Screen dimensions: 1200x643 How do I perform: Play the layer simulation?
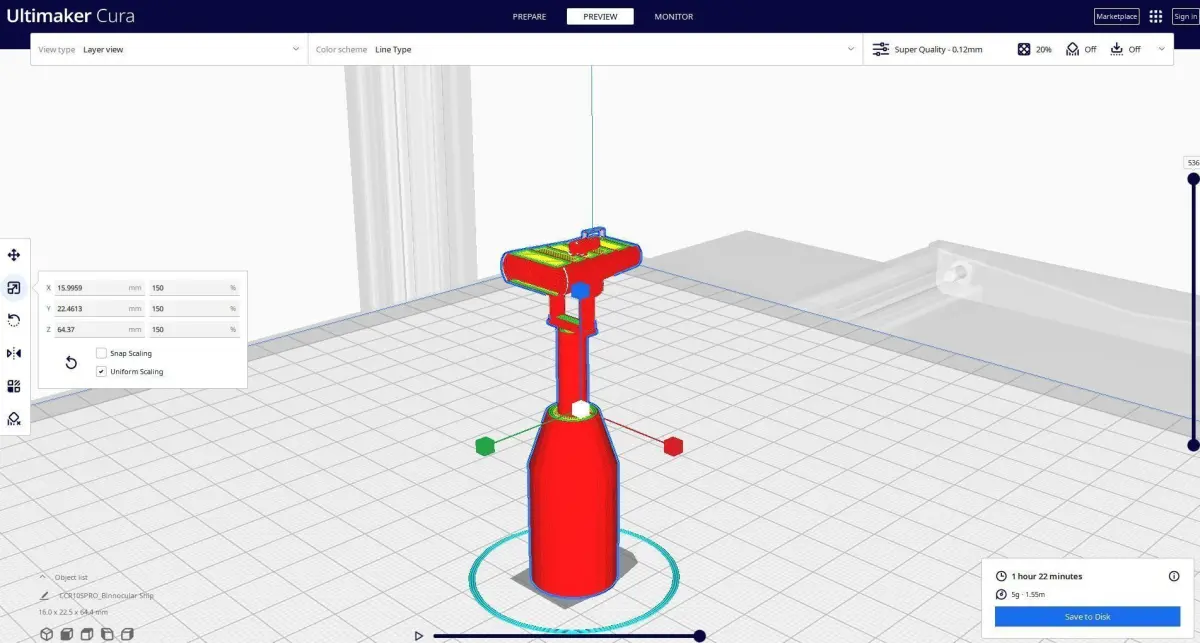pos(419,635)
